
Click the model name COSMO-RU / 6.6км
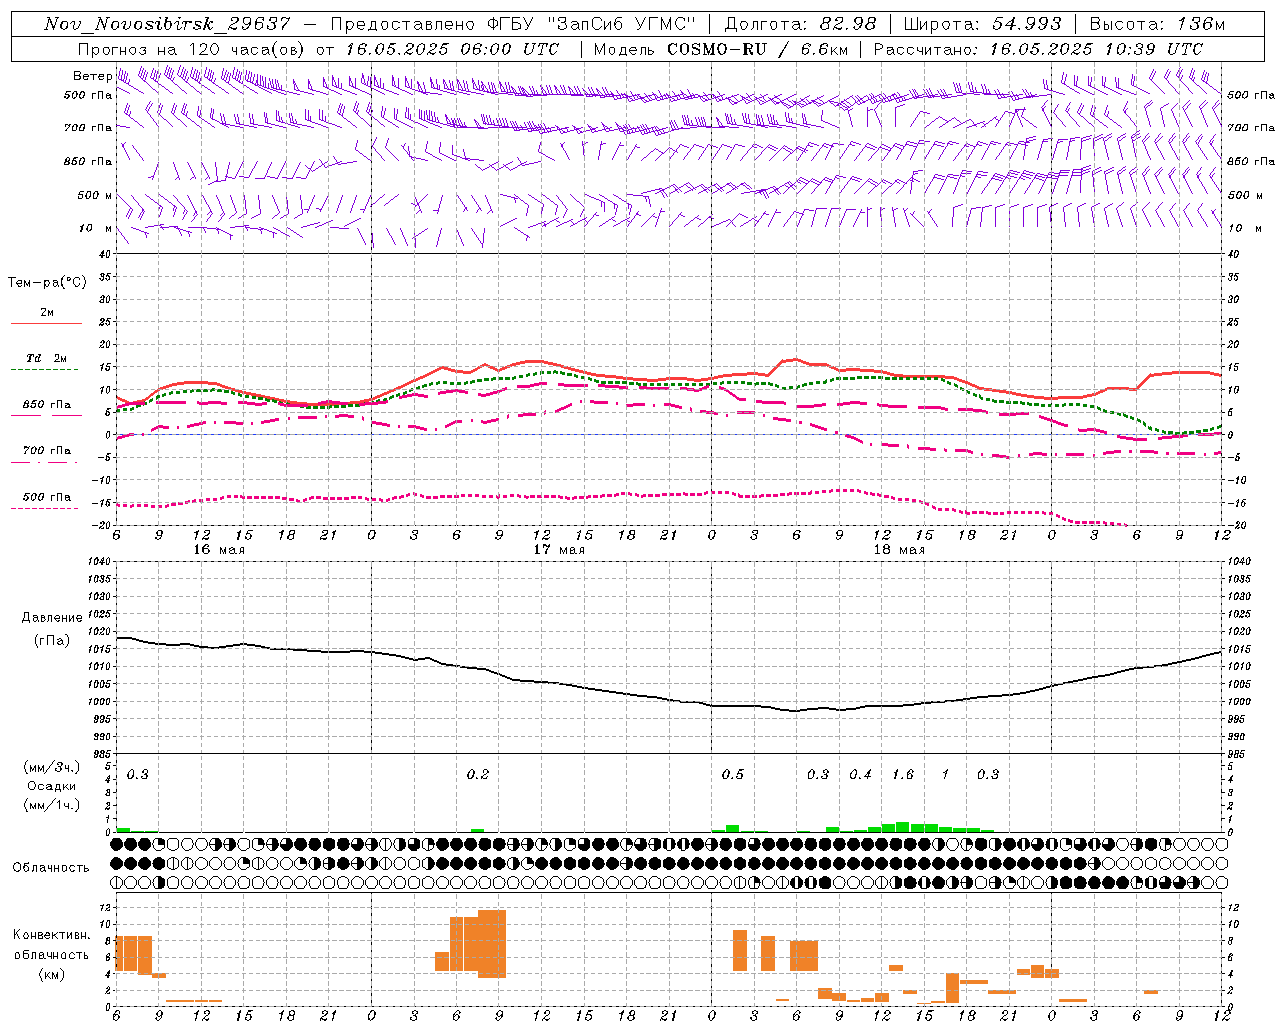[x=757, y=49]
